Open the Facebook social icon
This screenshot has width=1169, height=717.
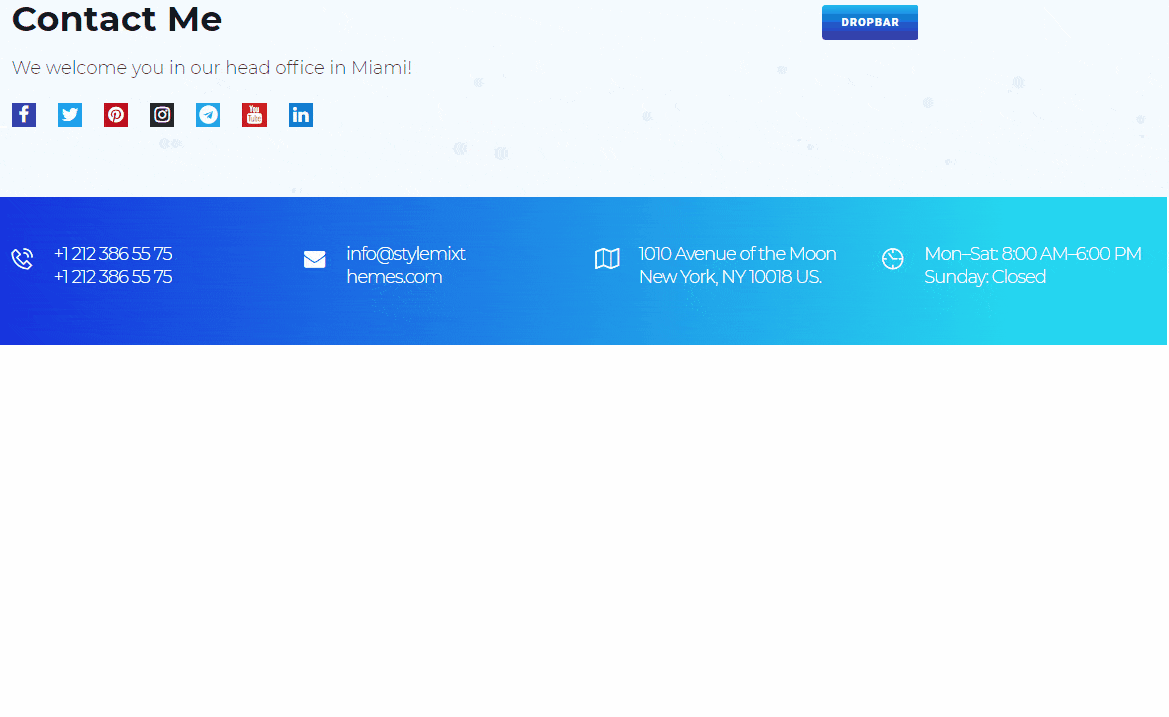click(24, 115)
